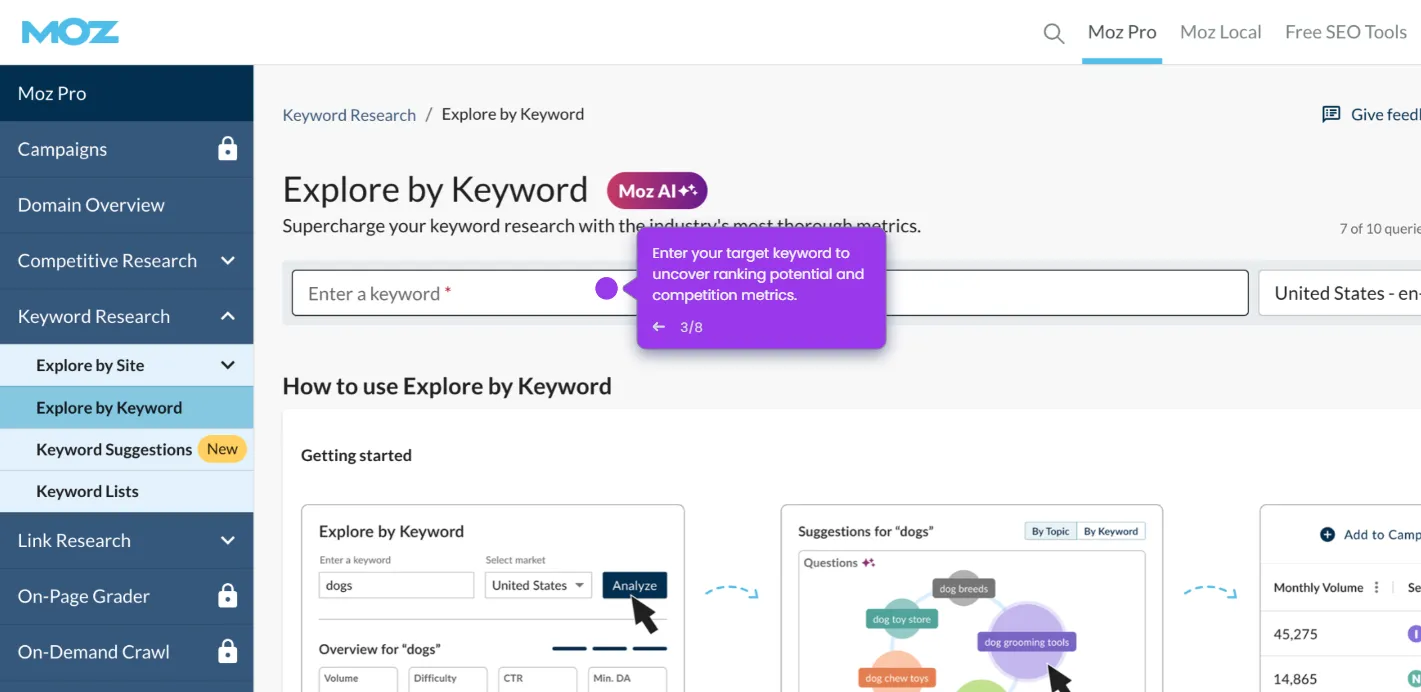Select By Topic in suggestions tutorial

pos(1050,531)
